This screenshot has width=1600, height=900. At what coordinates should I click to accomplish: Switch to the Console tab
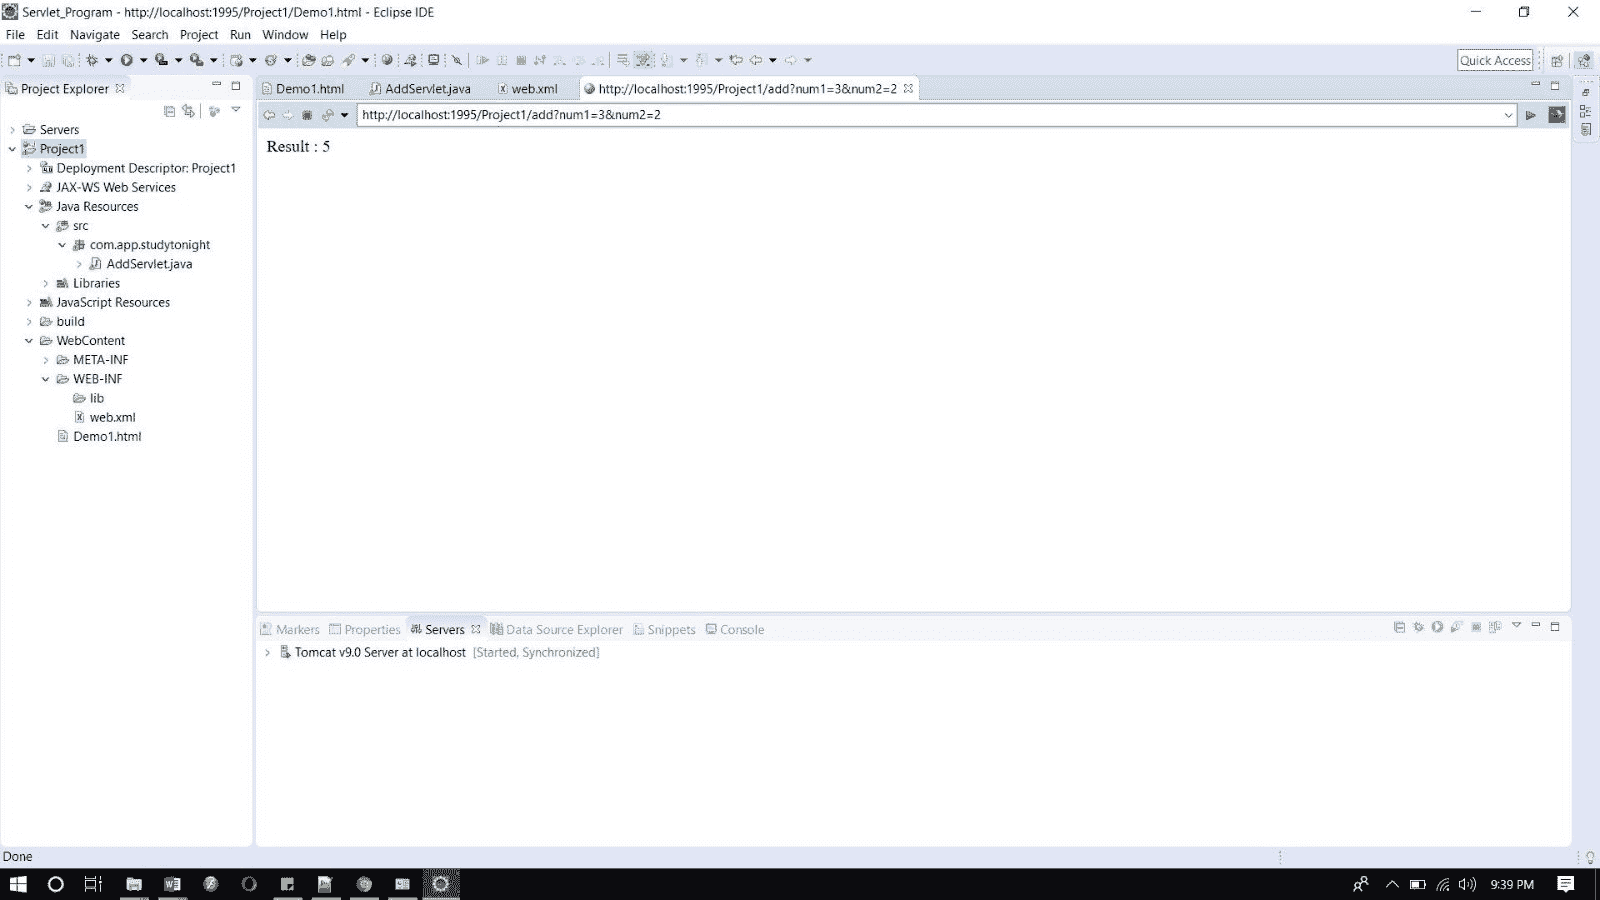(740, 629)
